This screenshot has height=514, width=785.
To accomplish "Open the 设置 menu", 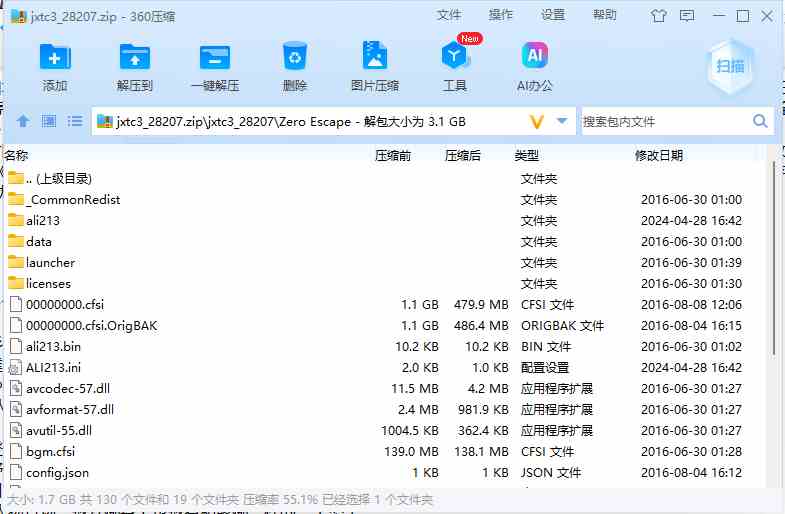I will 553,15.
